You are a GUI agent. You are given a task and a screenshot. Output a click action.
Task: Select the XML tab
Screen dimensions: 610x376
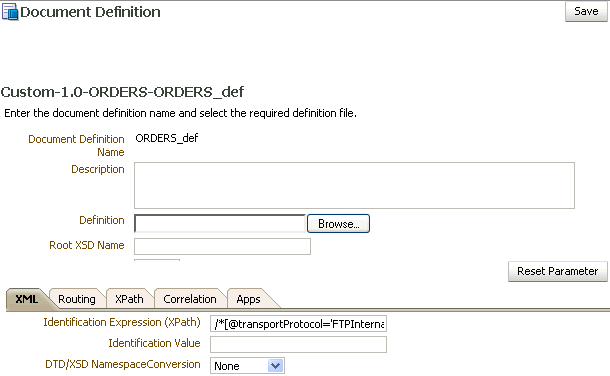click(x=26, y=299)
